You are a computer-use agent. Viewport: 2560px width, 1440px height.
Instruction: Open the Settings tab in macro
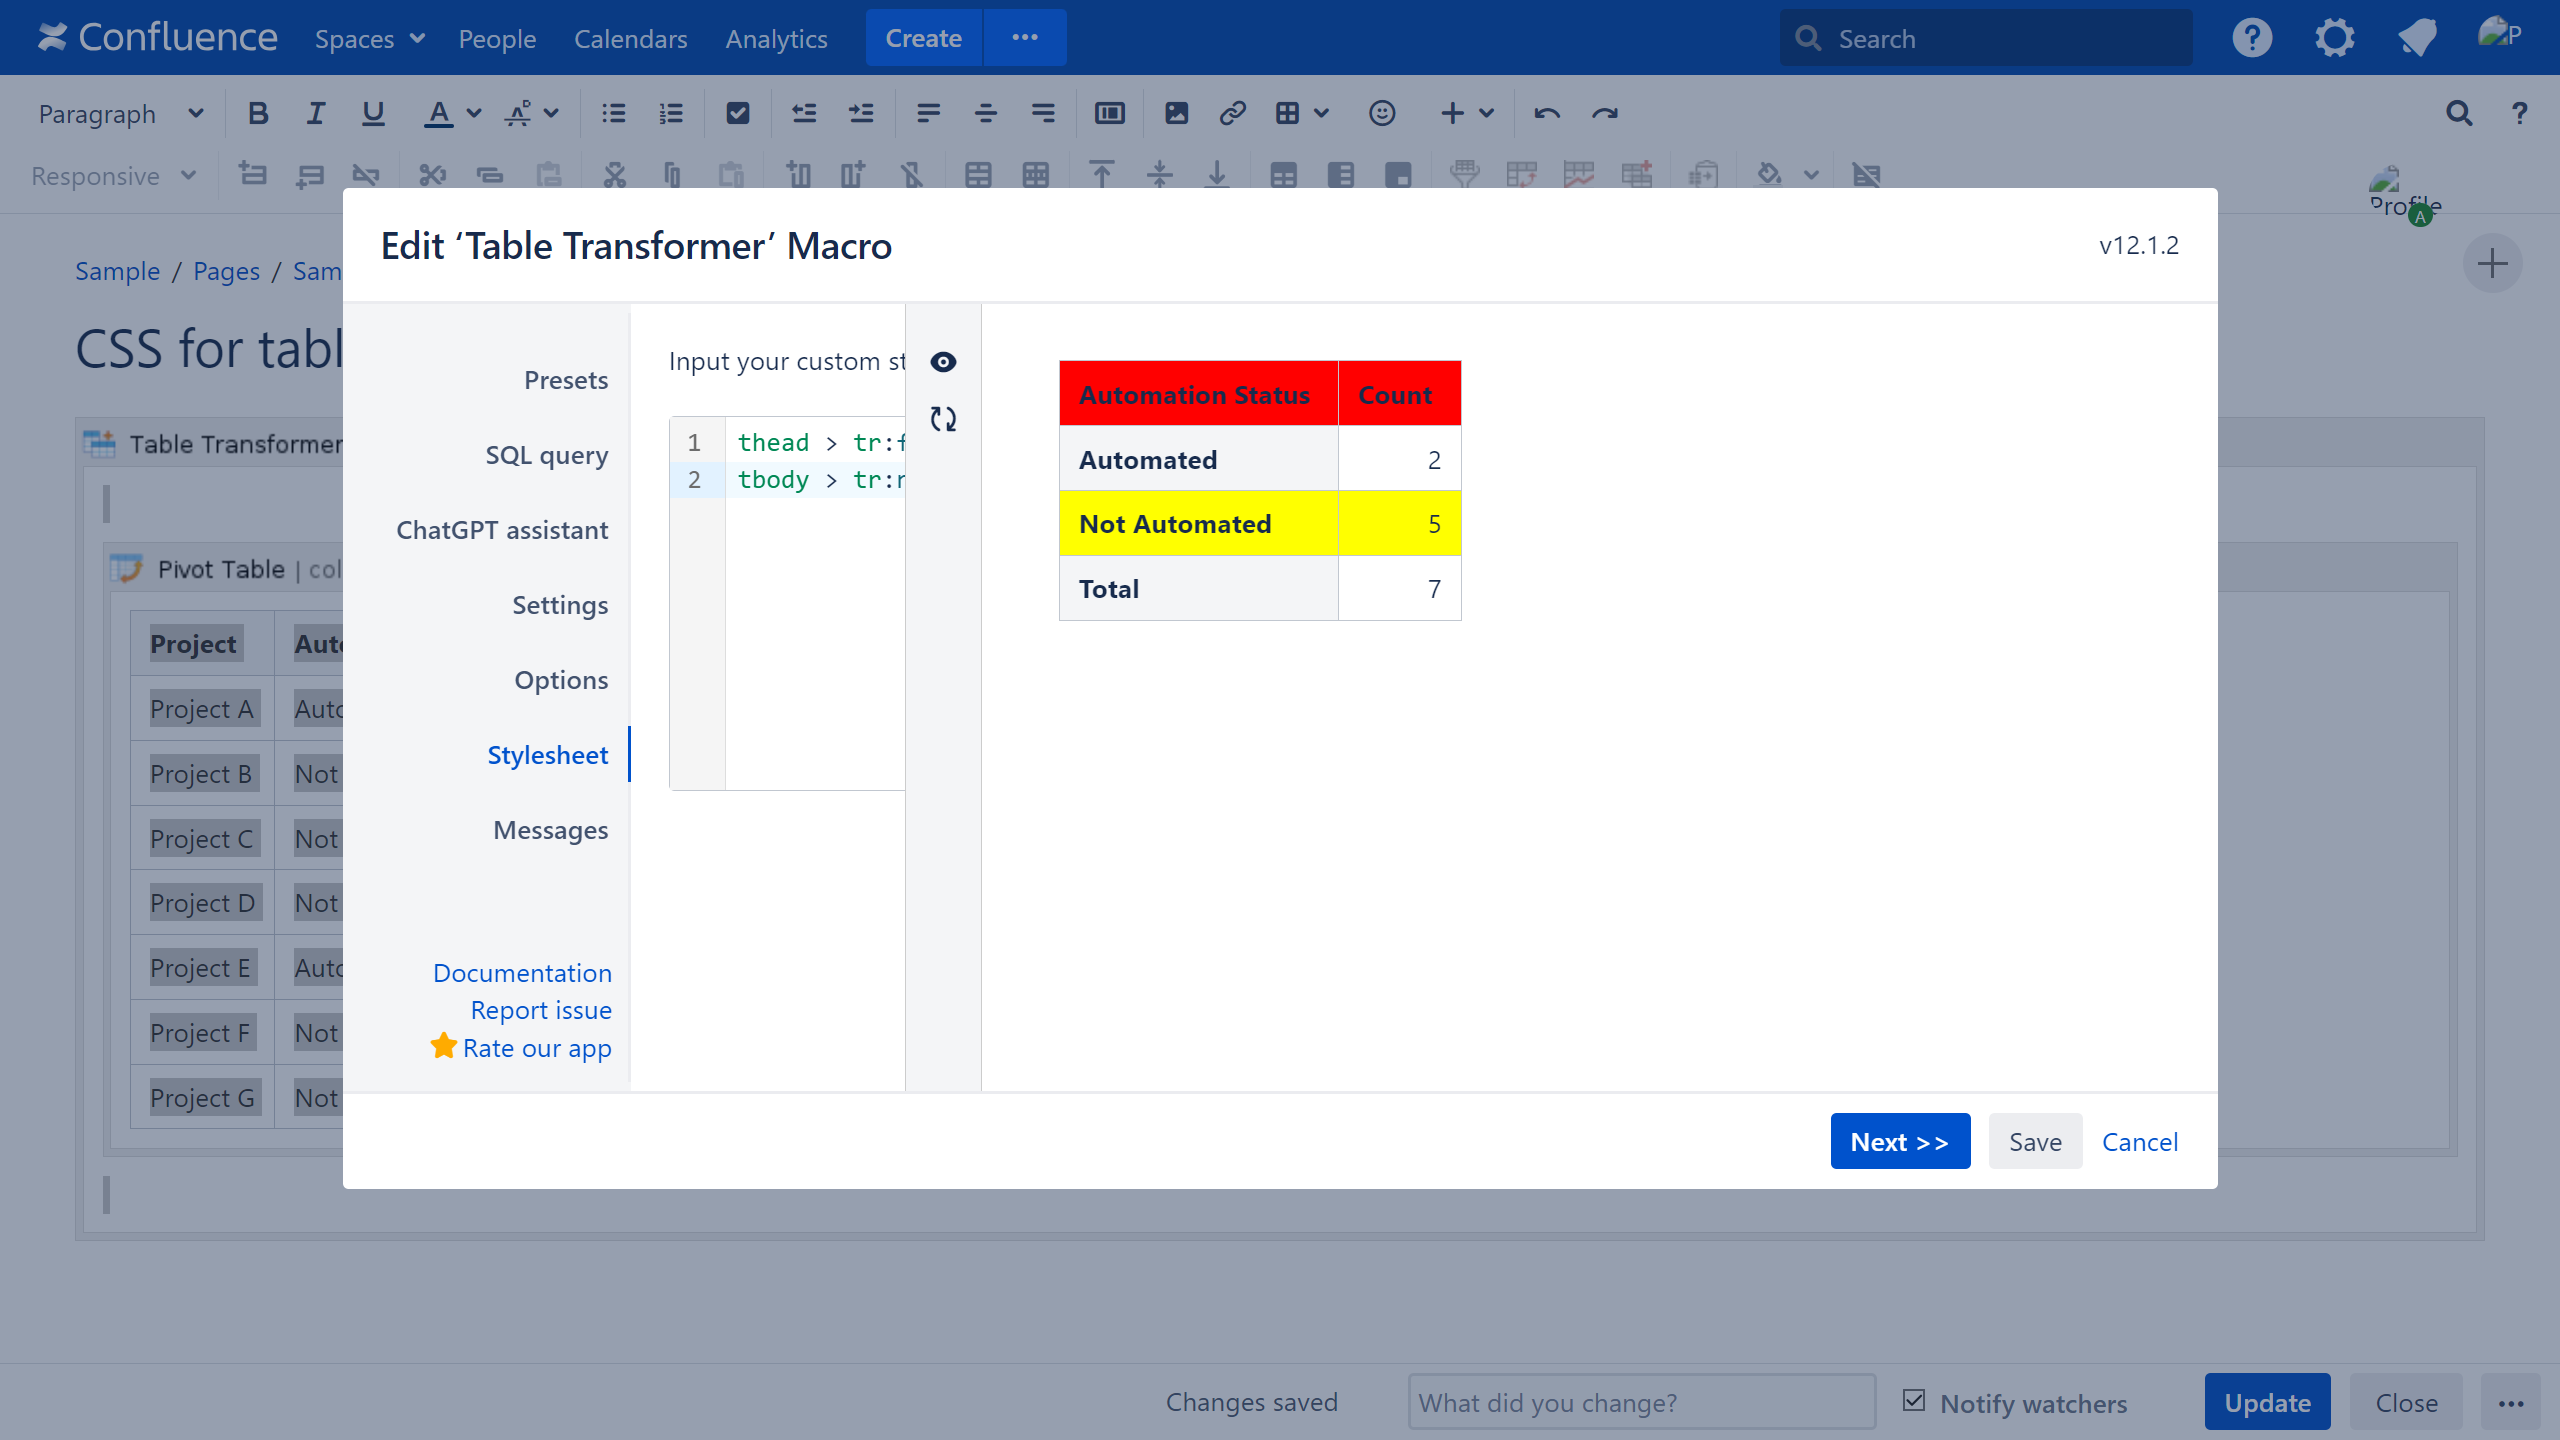(559, 605)
